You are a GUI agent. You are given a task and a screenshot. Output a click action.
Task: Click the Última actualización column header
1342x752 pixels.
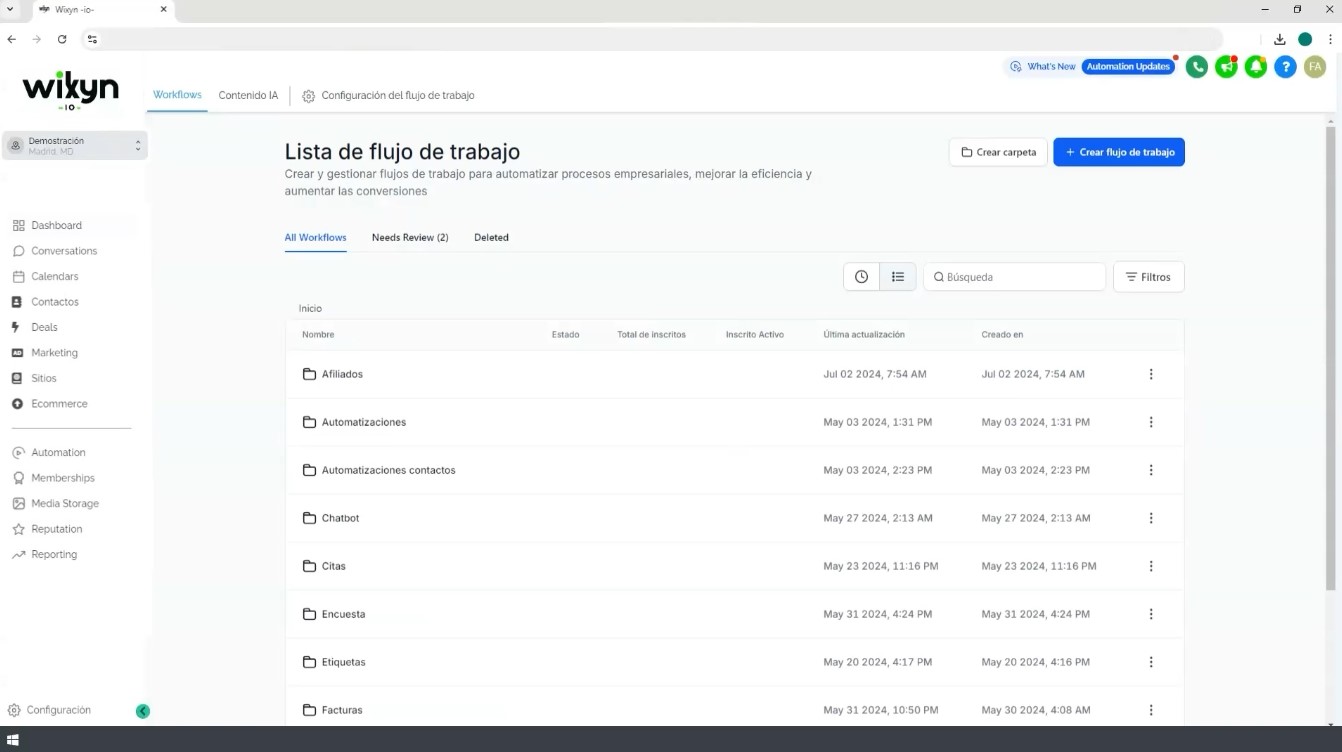(x=864, y=335)
